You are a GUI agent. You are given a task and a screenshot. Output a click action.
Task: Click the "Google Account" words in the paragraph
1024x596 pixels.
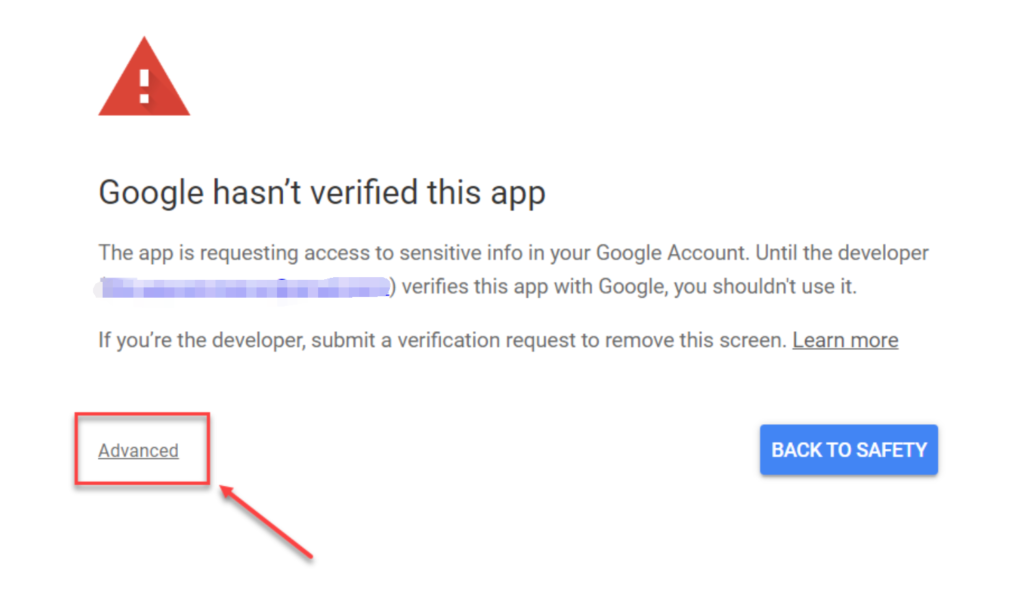tap(671, 253)
